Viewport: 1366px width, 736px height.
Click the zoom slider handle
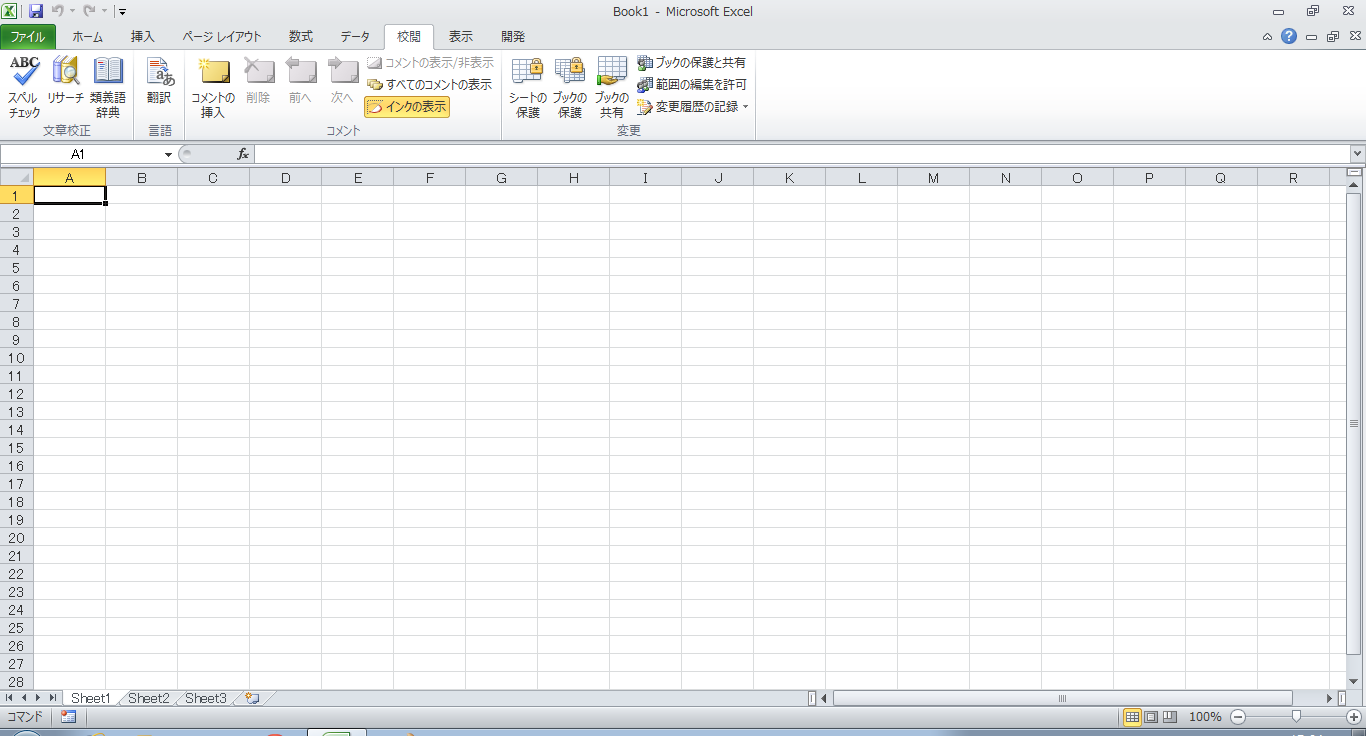point(1296,717)
